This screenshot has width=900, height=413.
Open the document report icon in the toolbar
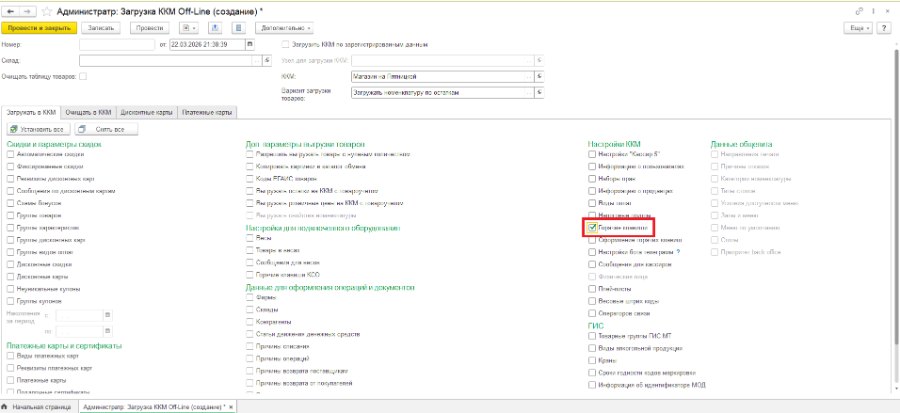(239, 28)
